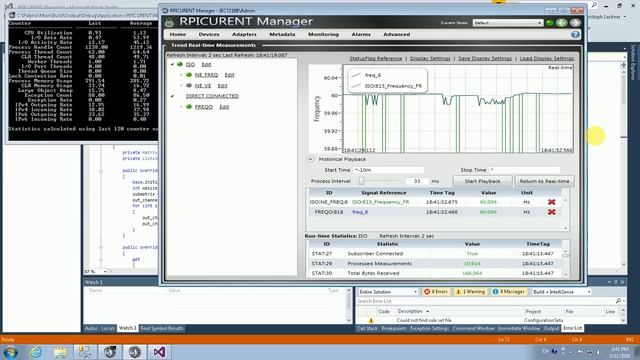The height and width of the screenshot is (360, 640).
Task: Switch to the Breakpoints tab
Action: pyautogui.click(x=393, y=328)
